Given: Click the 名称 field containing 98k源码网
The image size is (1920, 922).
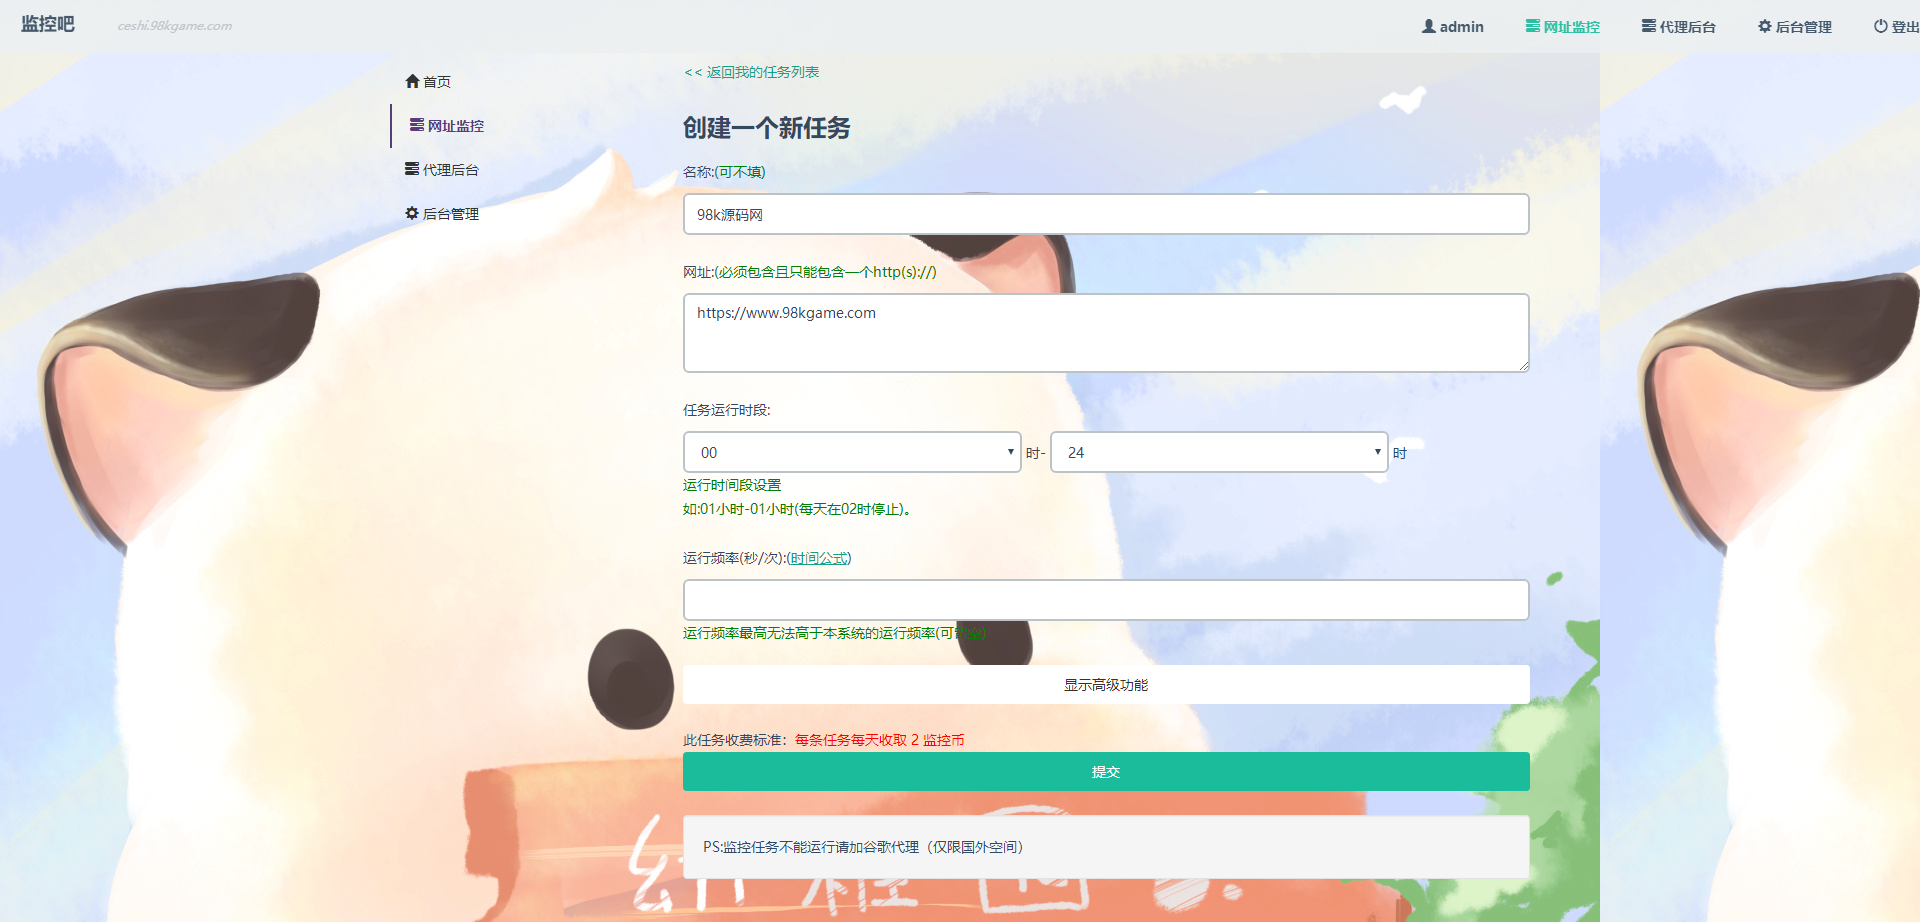Looking at the screenshot, I should [1106, 214].
